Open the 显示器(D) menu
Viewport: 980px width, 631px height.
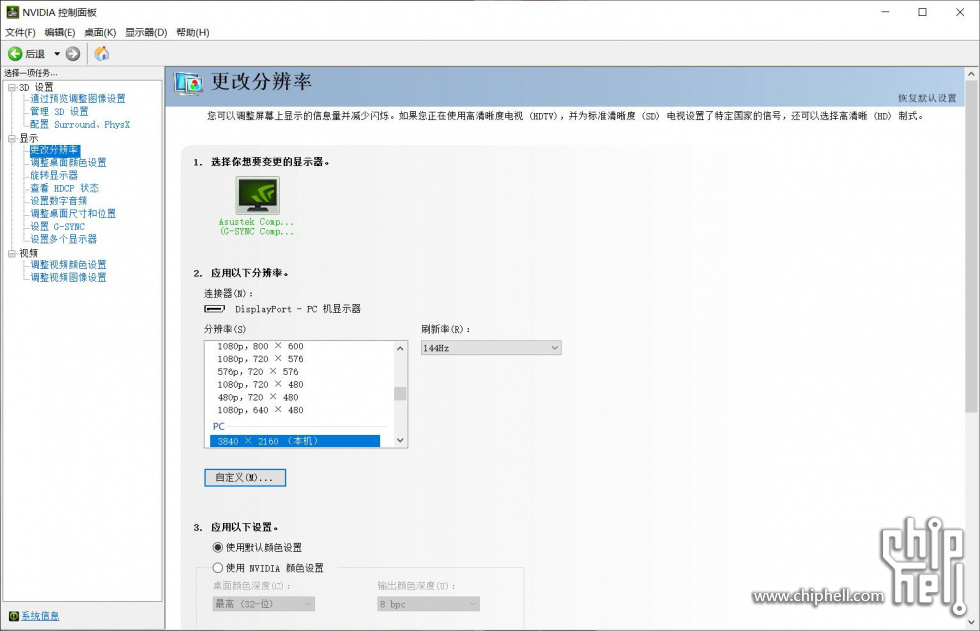coord(146,32)
